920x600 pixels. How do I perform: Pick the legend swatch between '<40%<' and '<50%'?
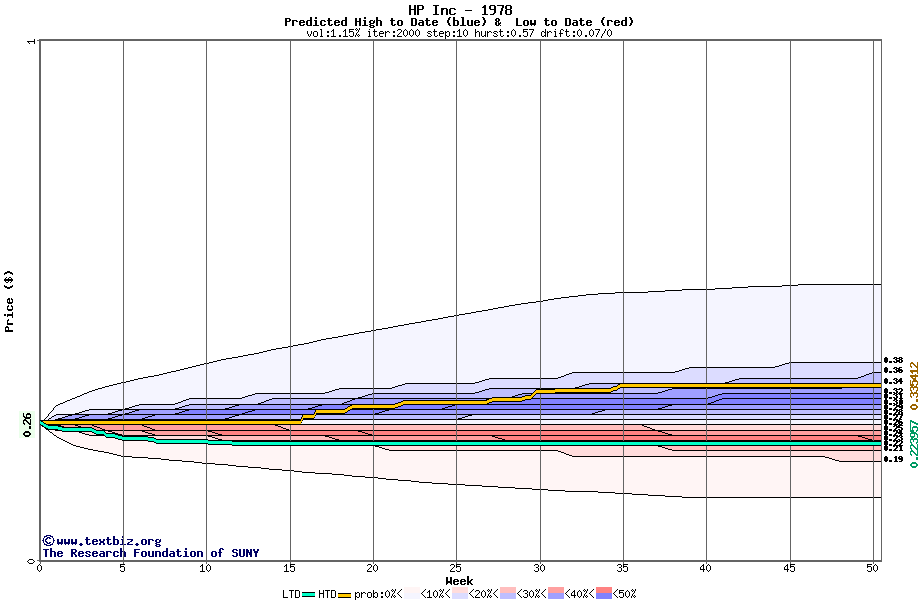[x=604, y=594]
